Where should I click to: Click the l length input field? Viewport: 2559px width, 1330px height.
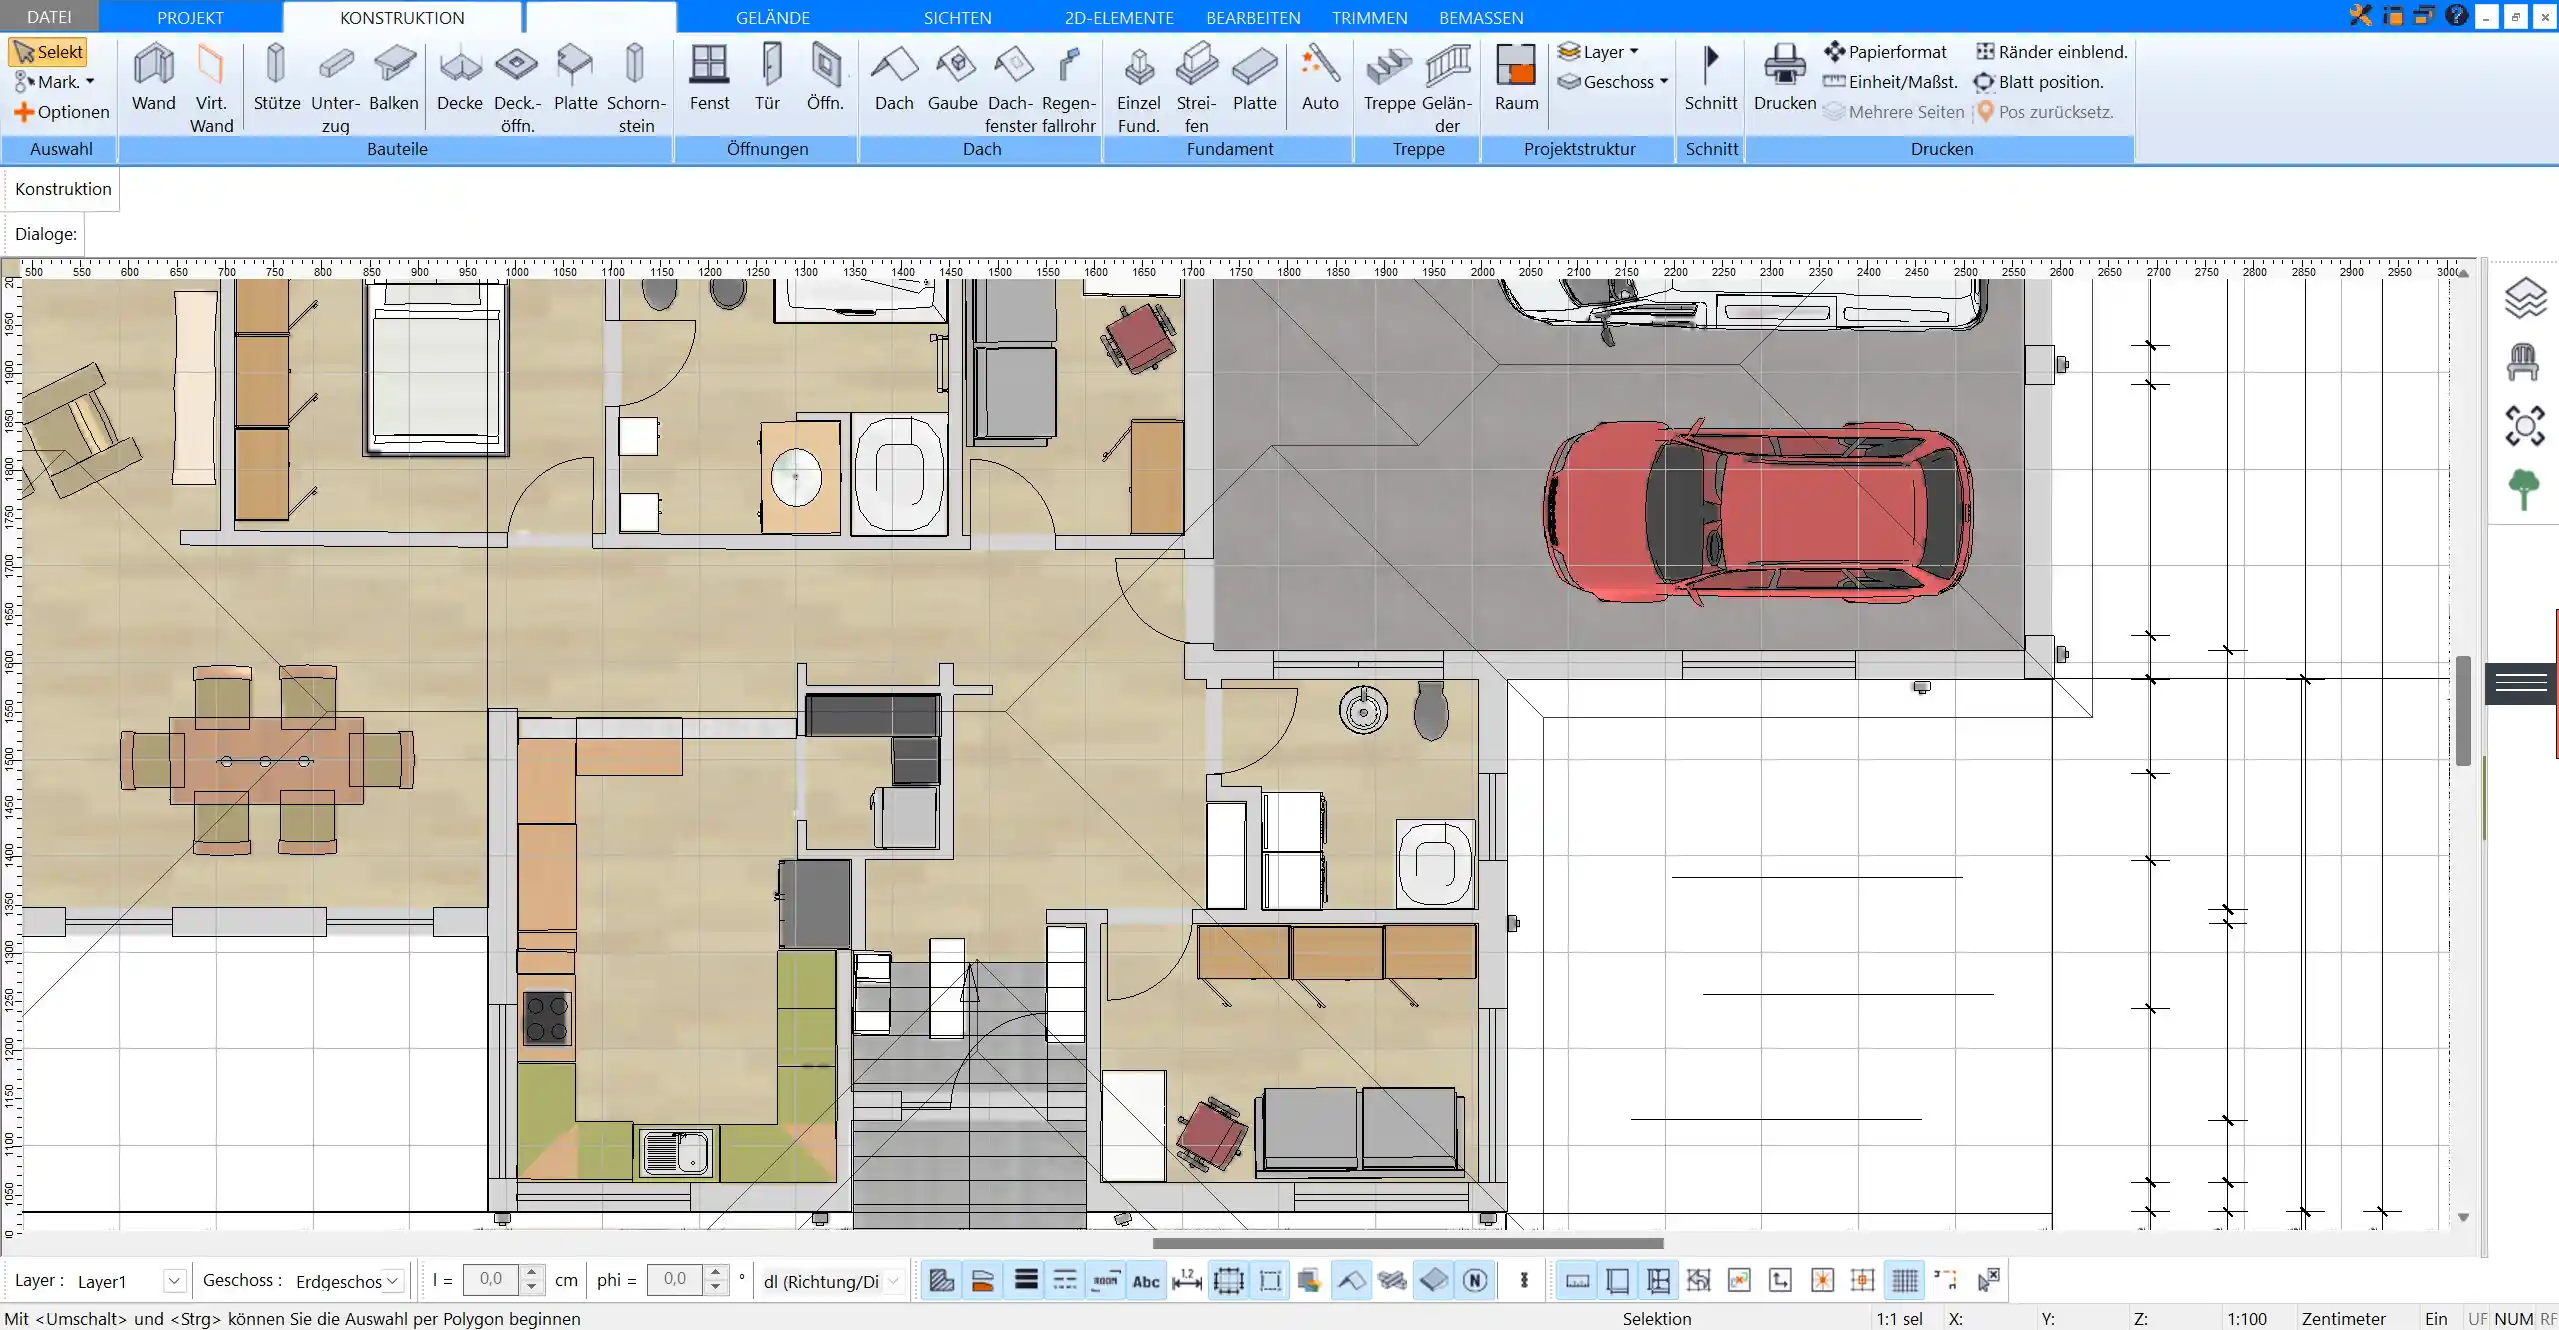tap(491, 1279)
